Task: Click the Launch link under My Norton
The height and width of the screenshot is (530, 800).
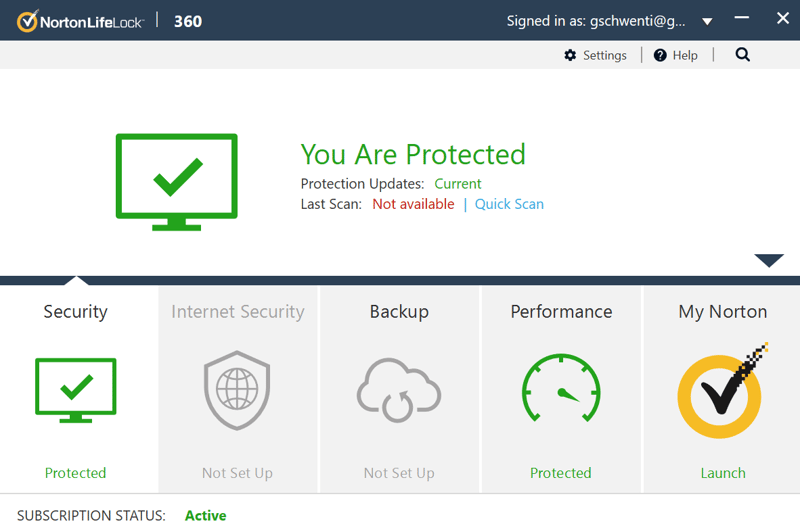Action: point(723,473)
